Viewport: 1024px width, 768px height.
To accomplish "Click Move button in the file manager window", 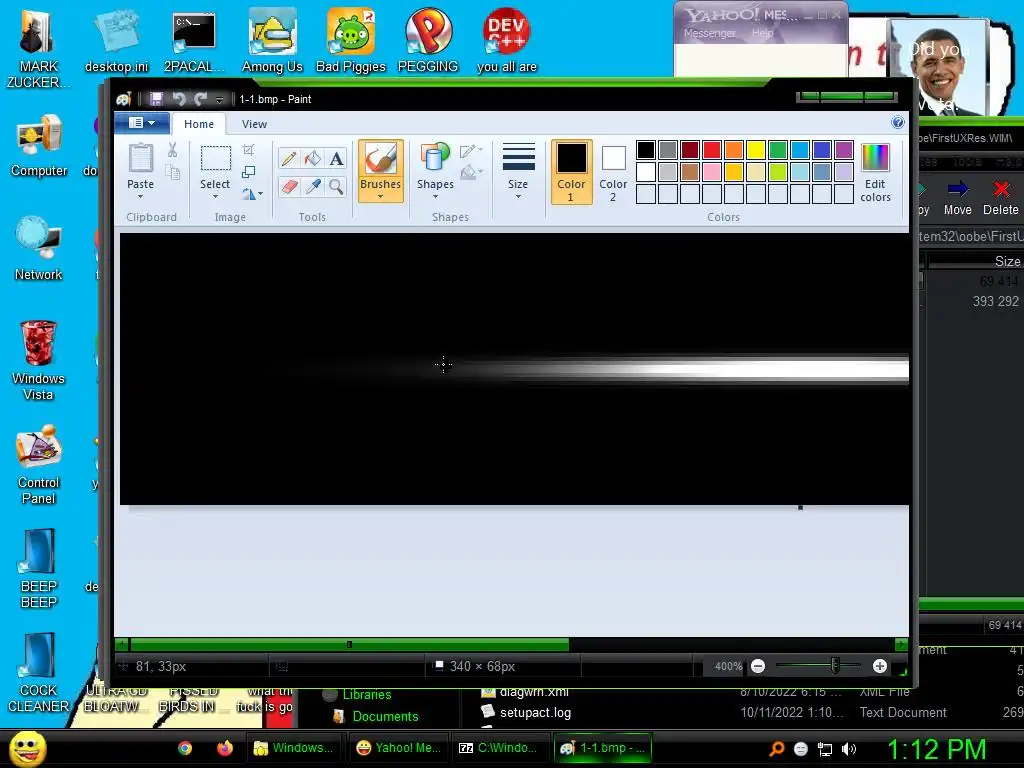I will pyautogui.click(x=957, y=199).
